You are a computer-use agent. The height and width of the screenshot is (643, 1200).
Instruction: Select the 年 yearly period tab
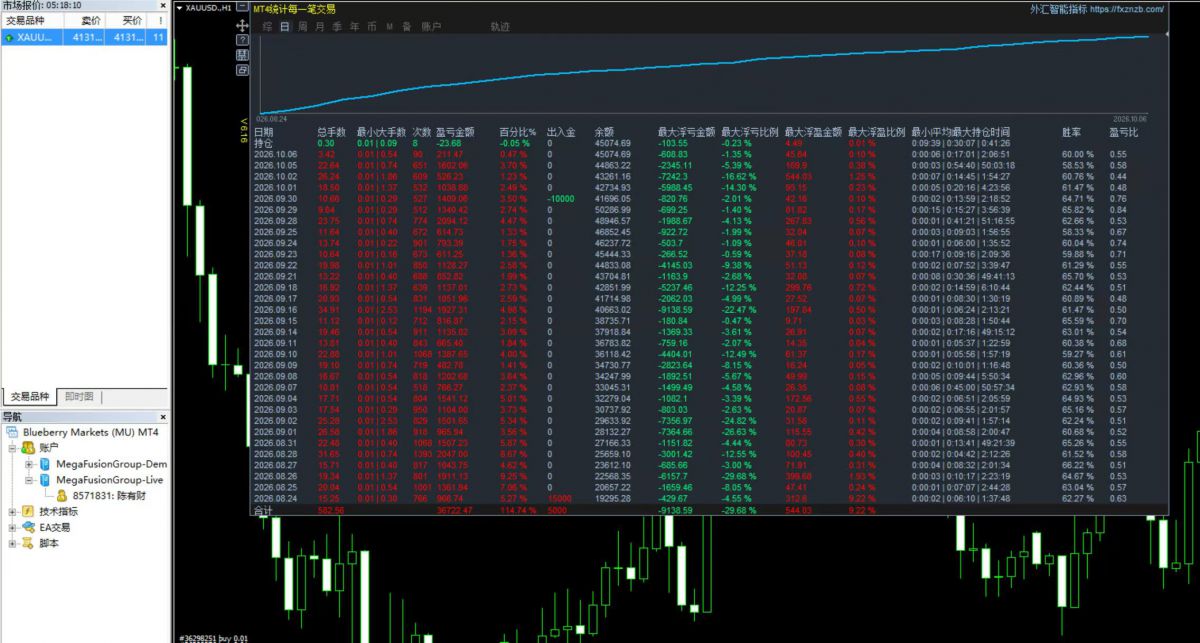(x=355, y=26)
